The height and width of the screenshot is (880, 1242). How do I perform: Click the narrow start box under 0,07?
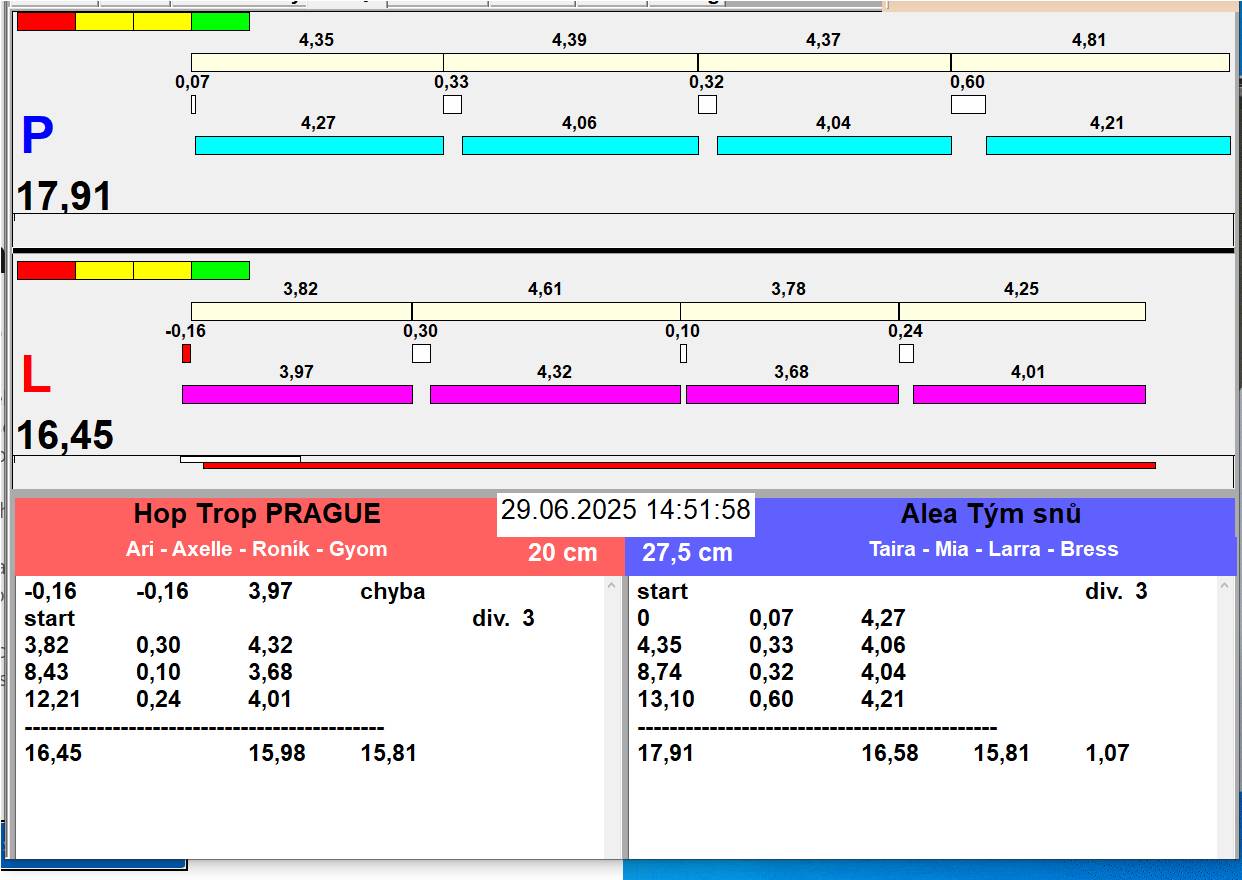(193, 104)
